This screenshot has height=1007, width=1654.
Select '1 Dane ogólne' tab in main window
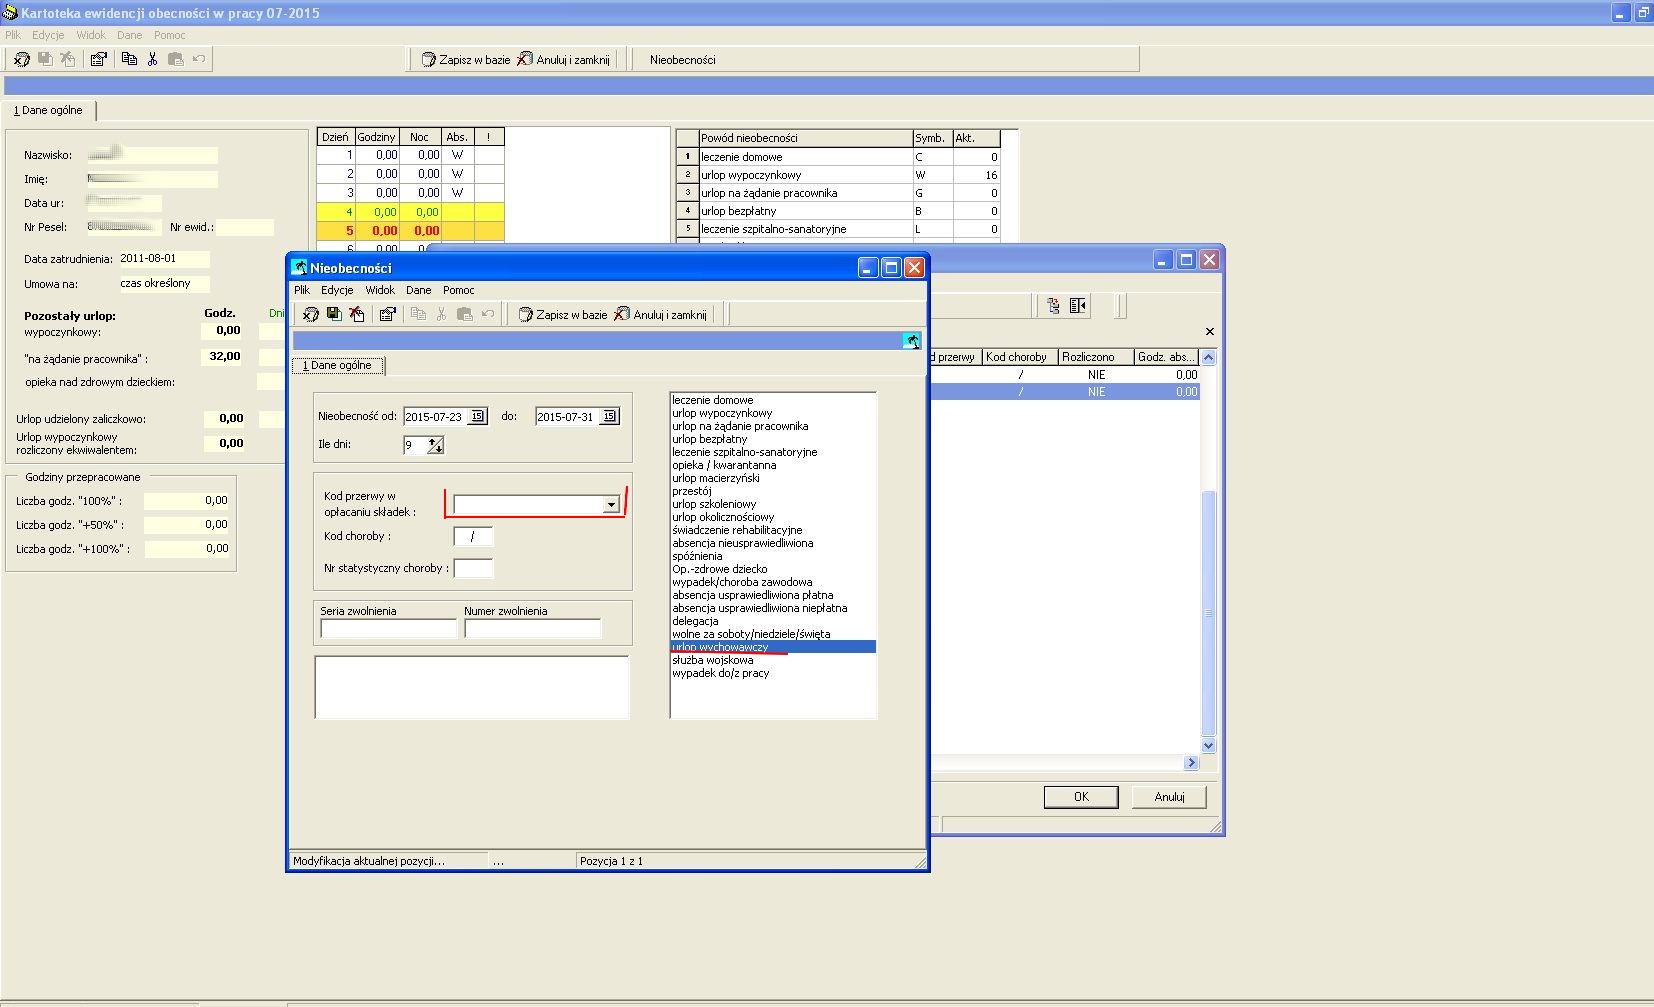[x=48, y=110]
